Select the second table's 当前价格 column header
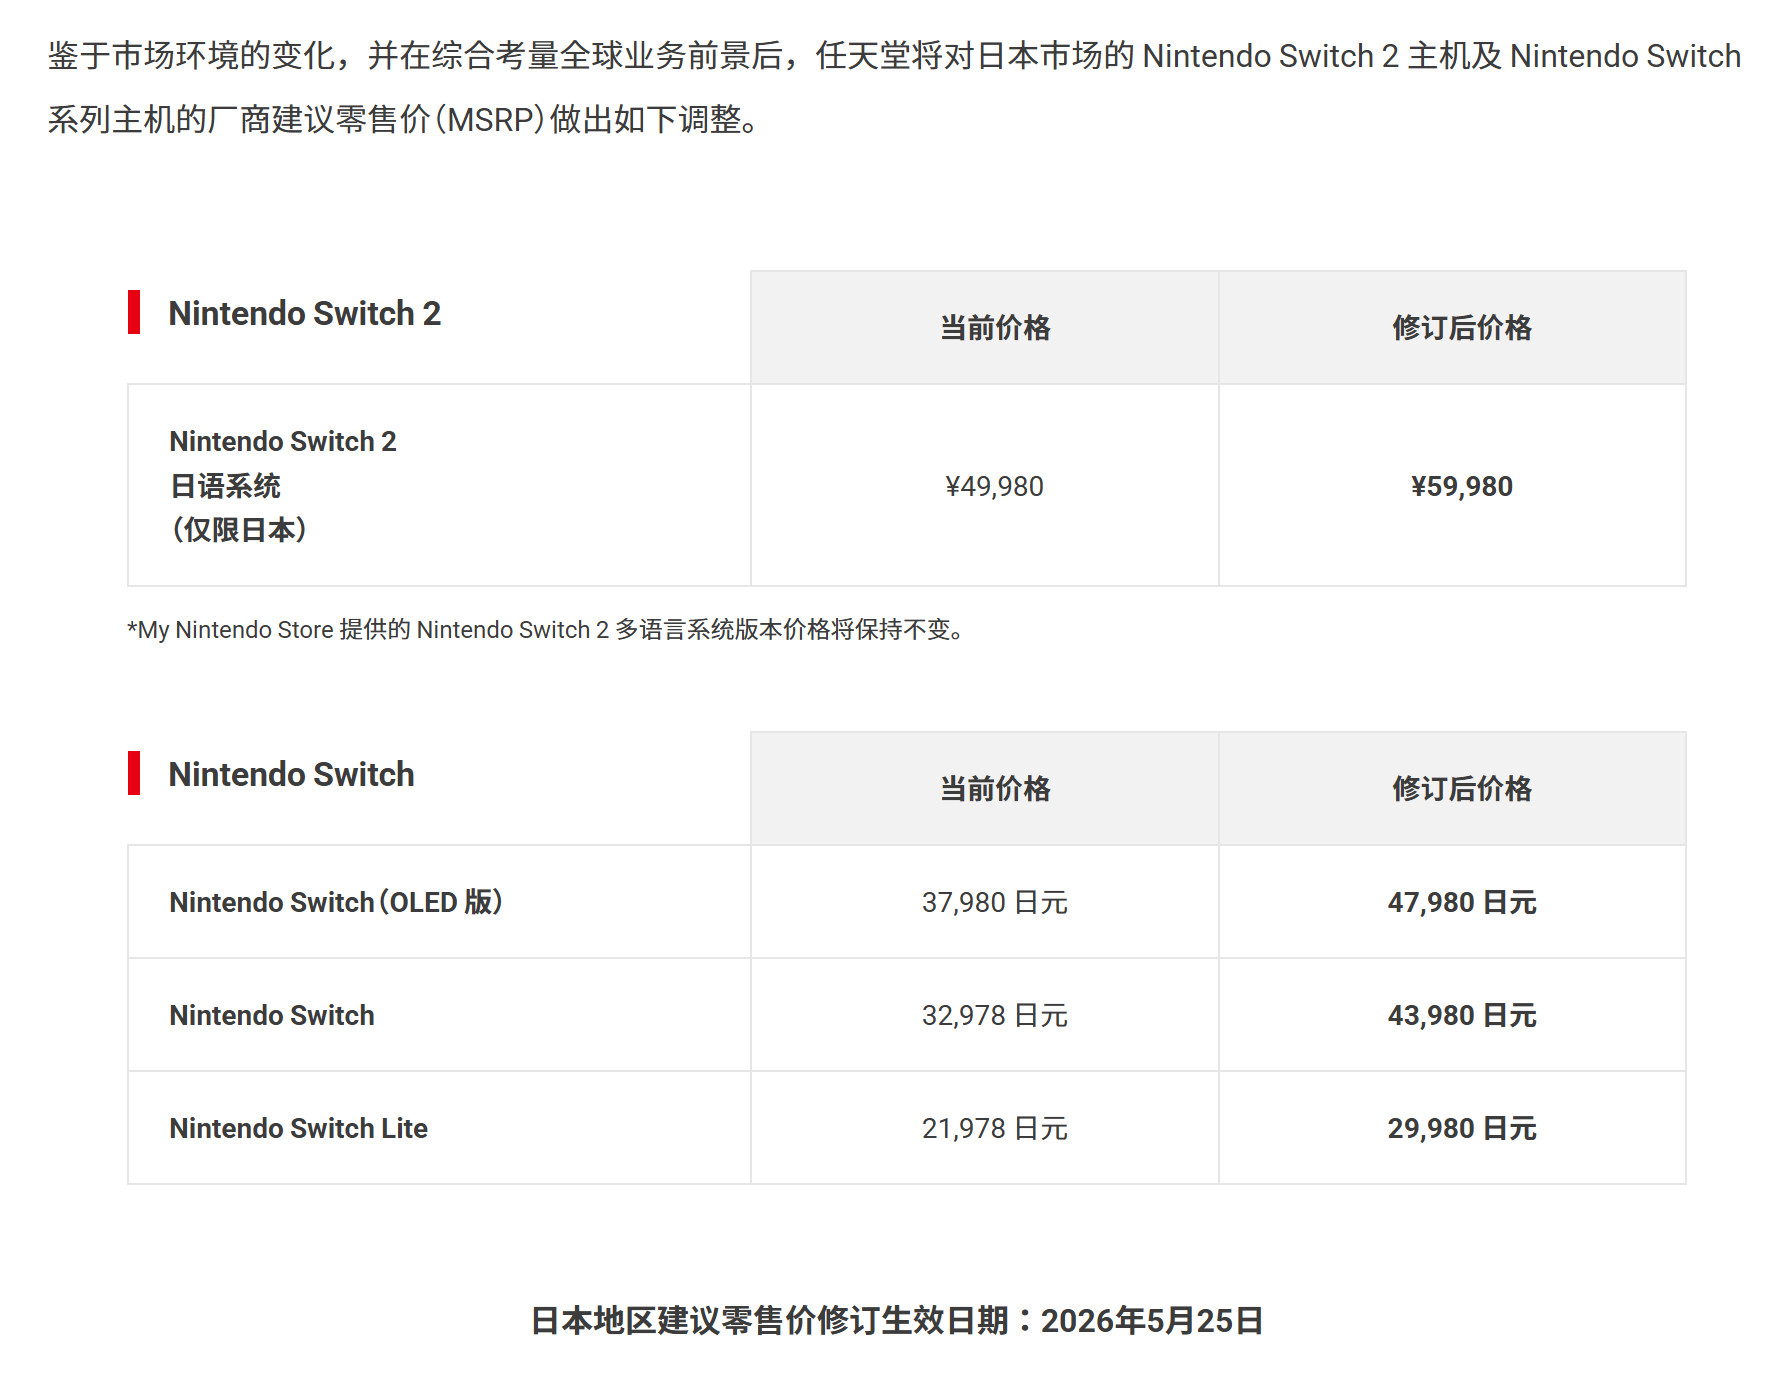The height and width of the screenshot is (1394, 1786). tap(984, 788)
